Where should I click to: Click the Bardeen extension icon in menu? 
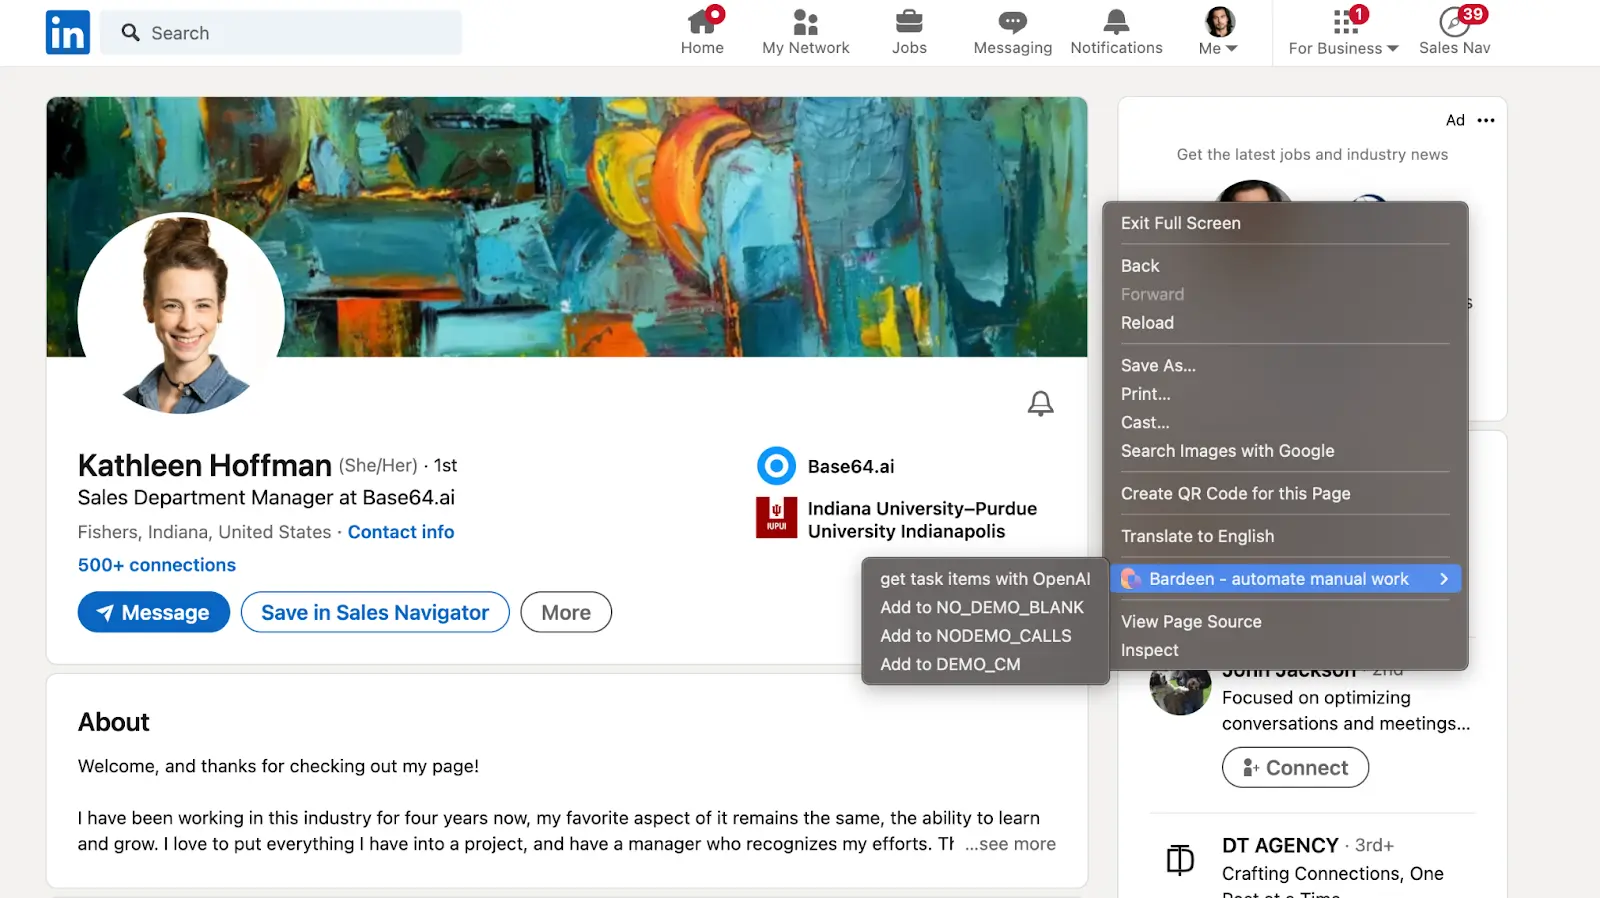click(1131, 579)
